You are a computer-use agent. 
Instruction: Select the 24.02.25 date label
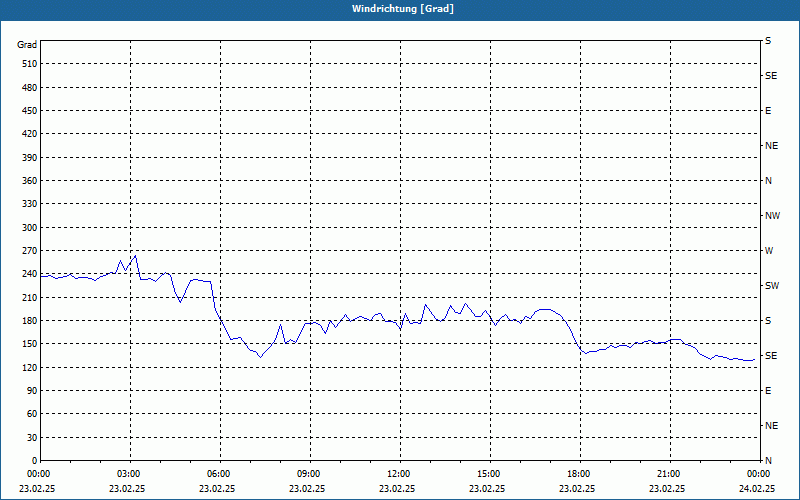click(x=757, y=489)
